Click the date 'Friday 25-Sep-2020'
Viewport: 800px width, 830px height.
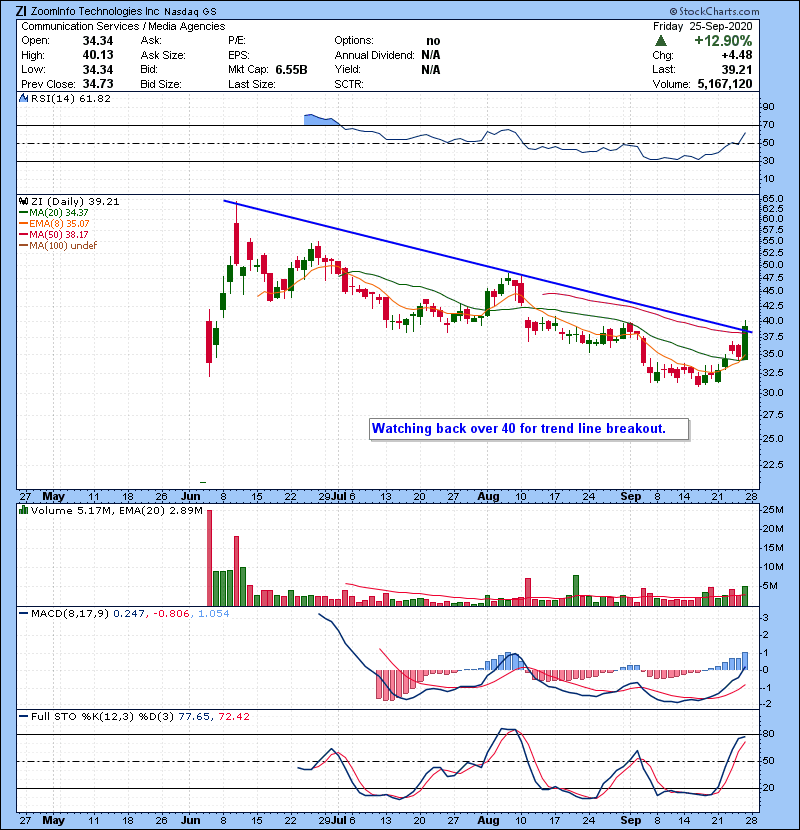[702, 26]
